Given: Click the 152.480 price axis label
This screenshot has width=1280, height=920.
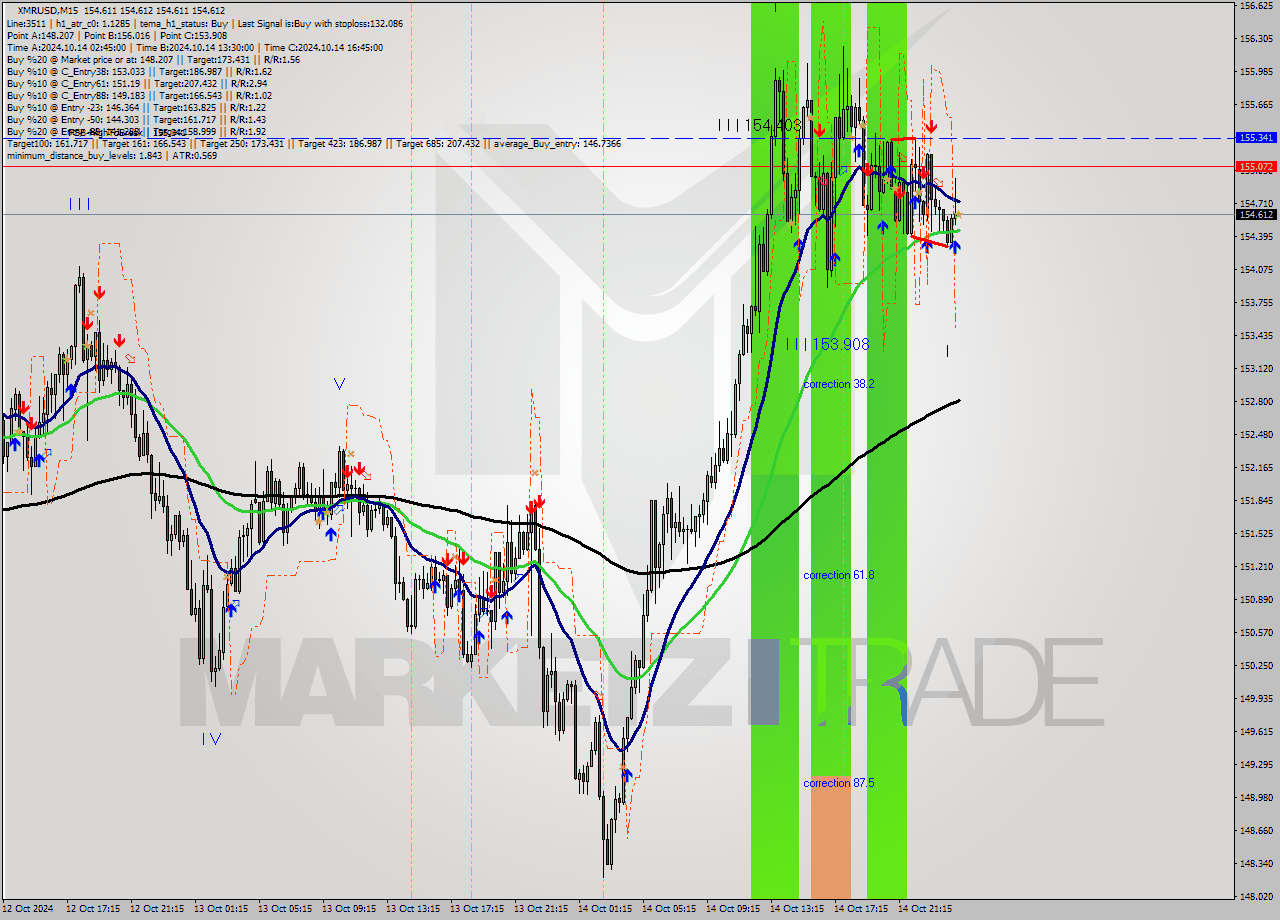Looking at the screenshot, I should click(x=1256, y=435).
